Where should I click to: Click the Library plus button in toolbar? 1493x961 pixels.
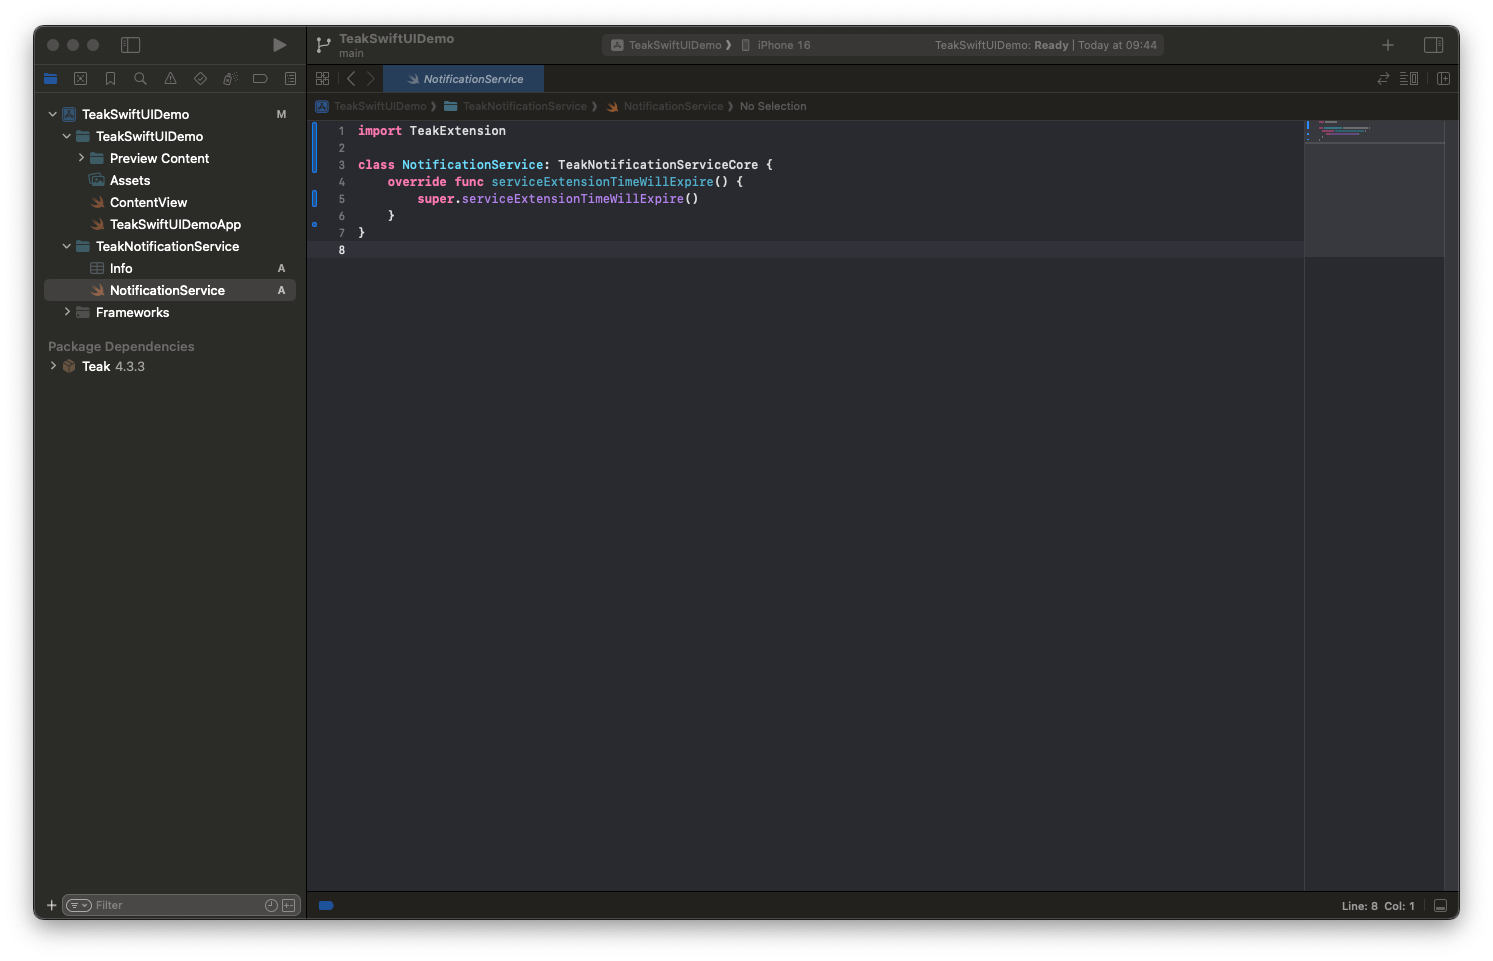(1388, 45)
